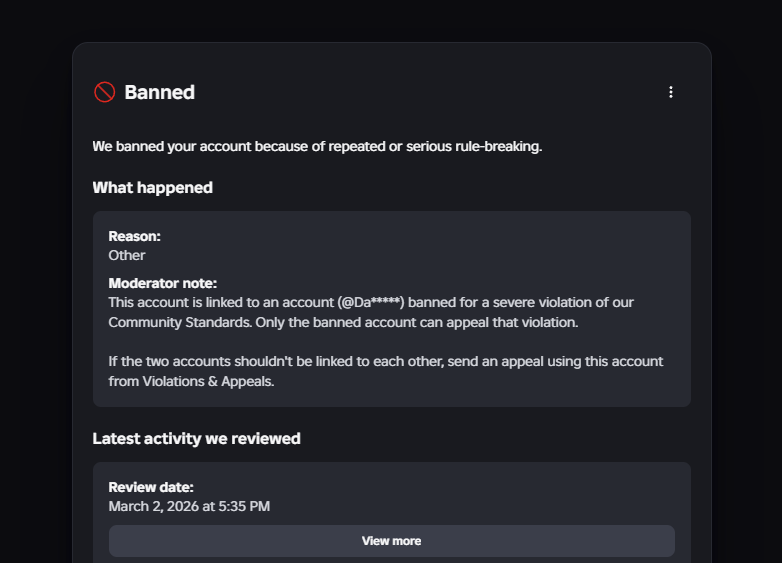The image size is (782, 563).
Task: Click the 'Reason:' label
Action: point(135,236)
